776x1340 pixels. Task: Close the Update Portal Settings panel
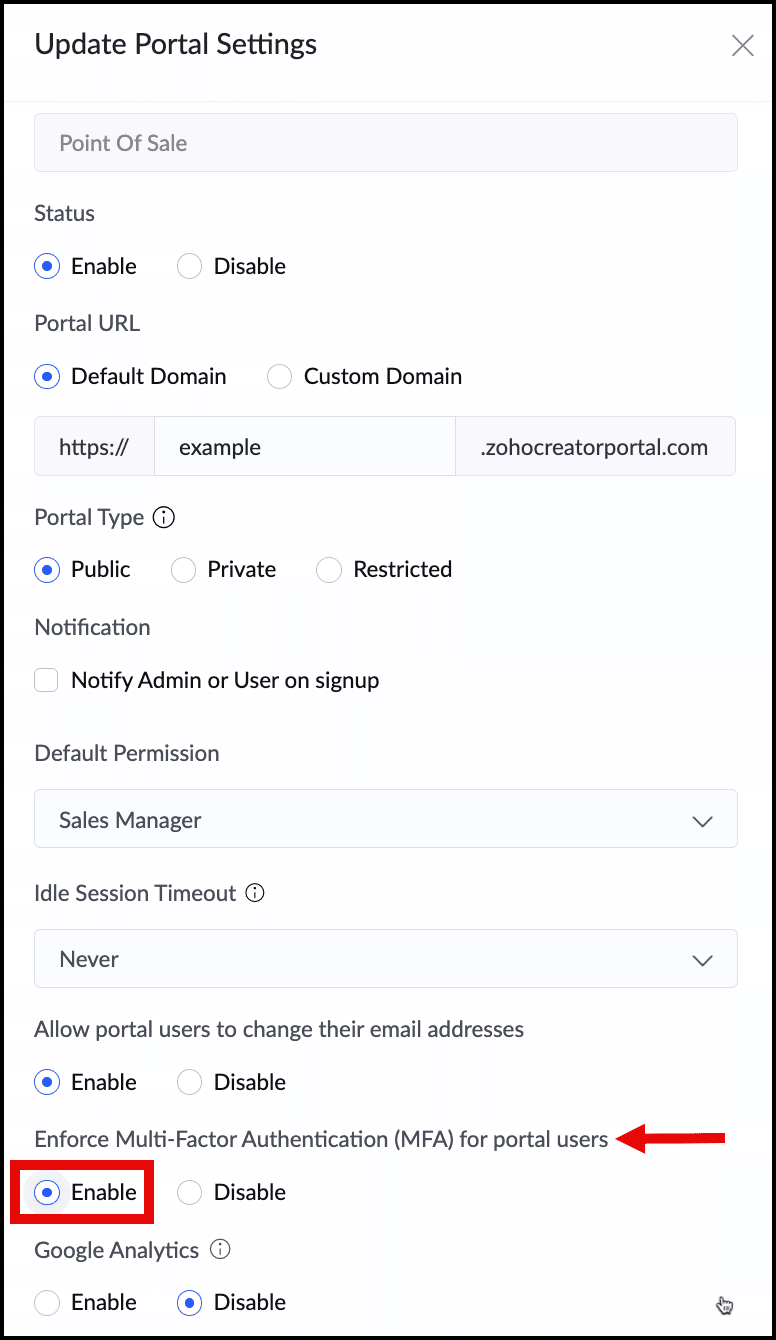(x=742, y=46)
